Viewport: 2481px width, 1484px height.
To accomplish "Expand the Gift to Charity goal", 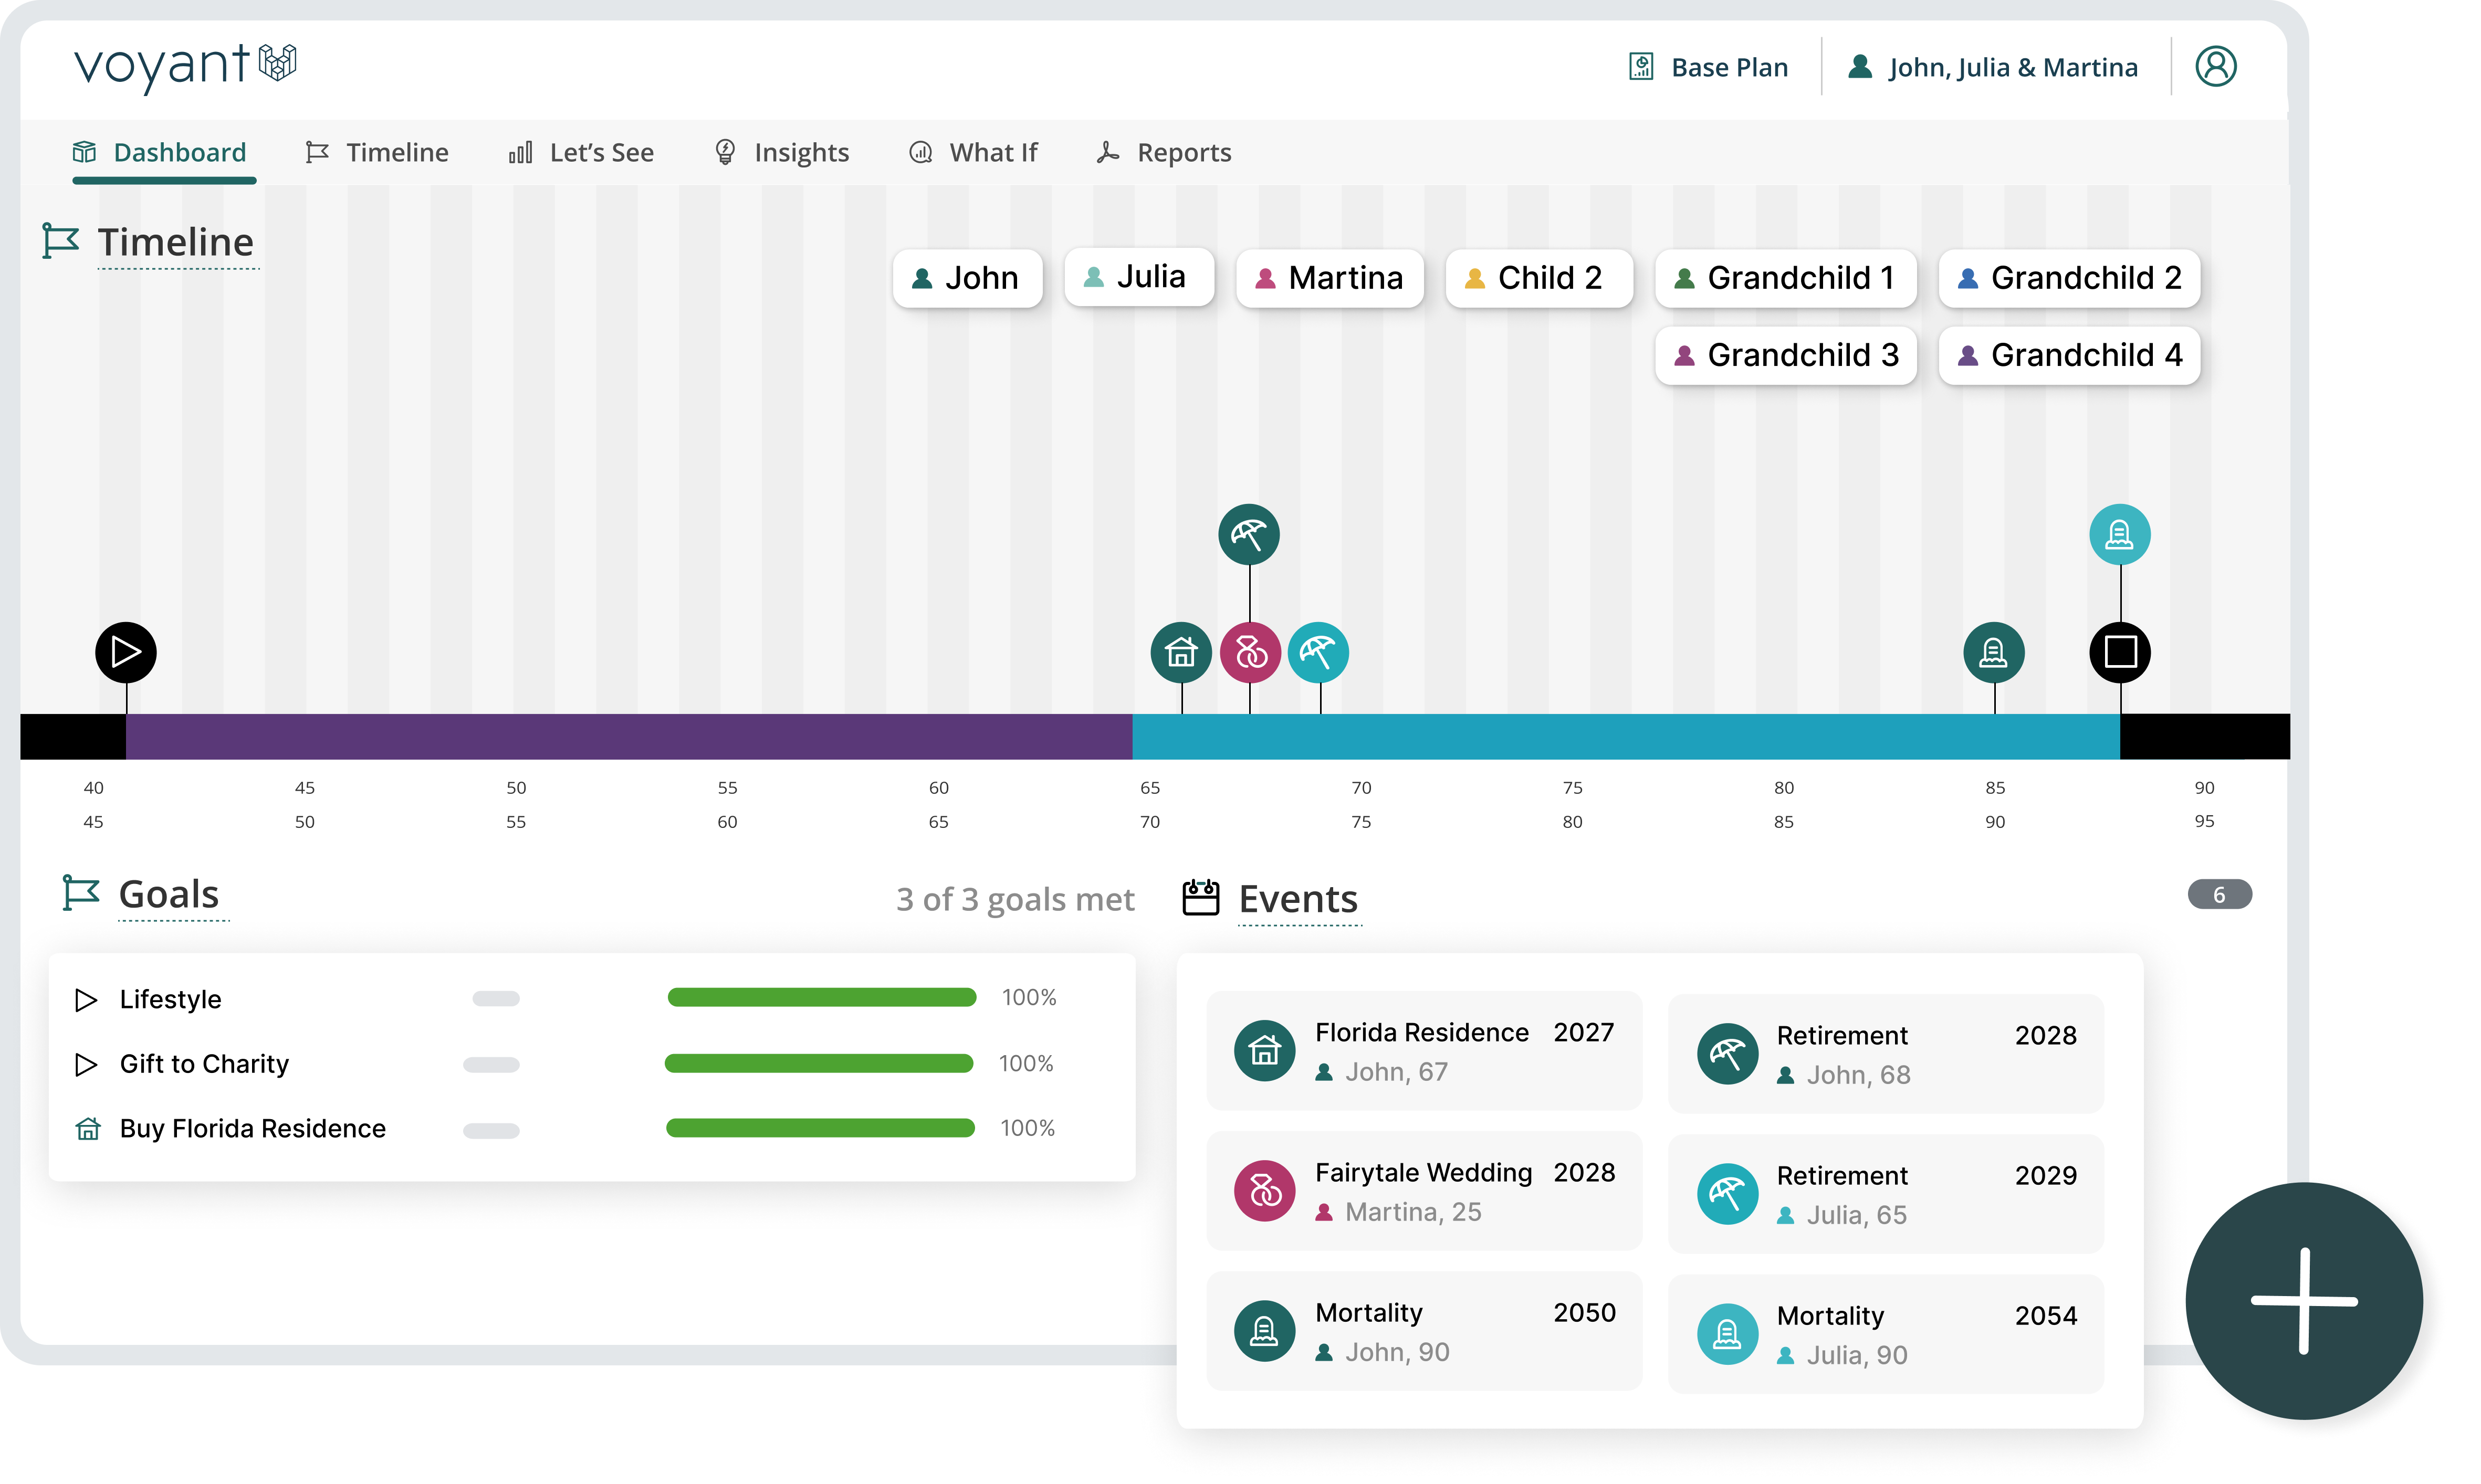I will click(87, 1064).
